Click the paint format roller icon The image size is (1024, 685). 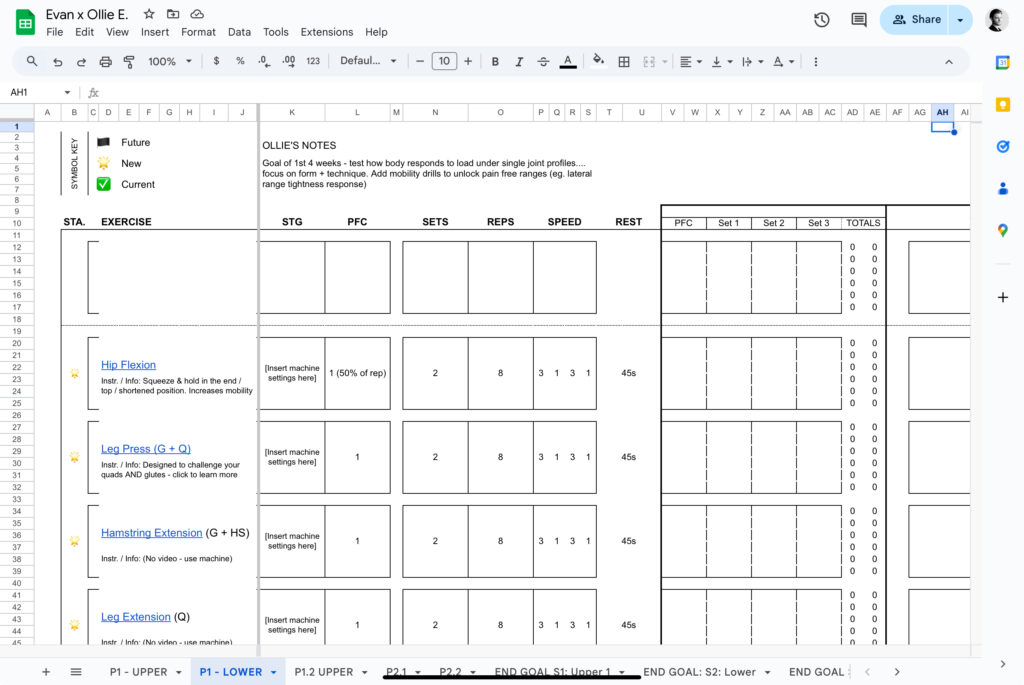click(x=129, y=61)
